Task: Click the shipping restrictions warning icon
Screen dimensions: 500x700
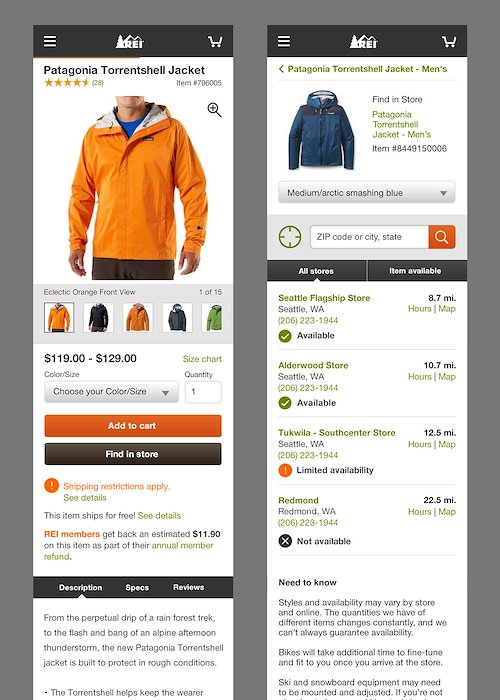Action: [51, 485]
